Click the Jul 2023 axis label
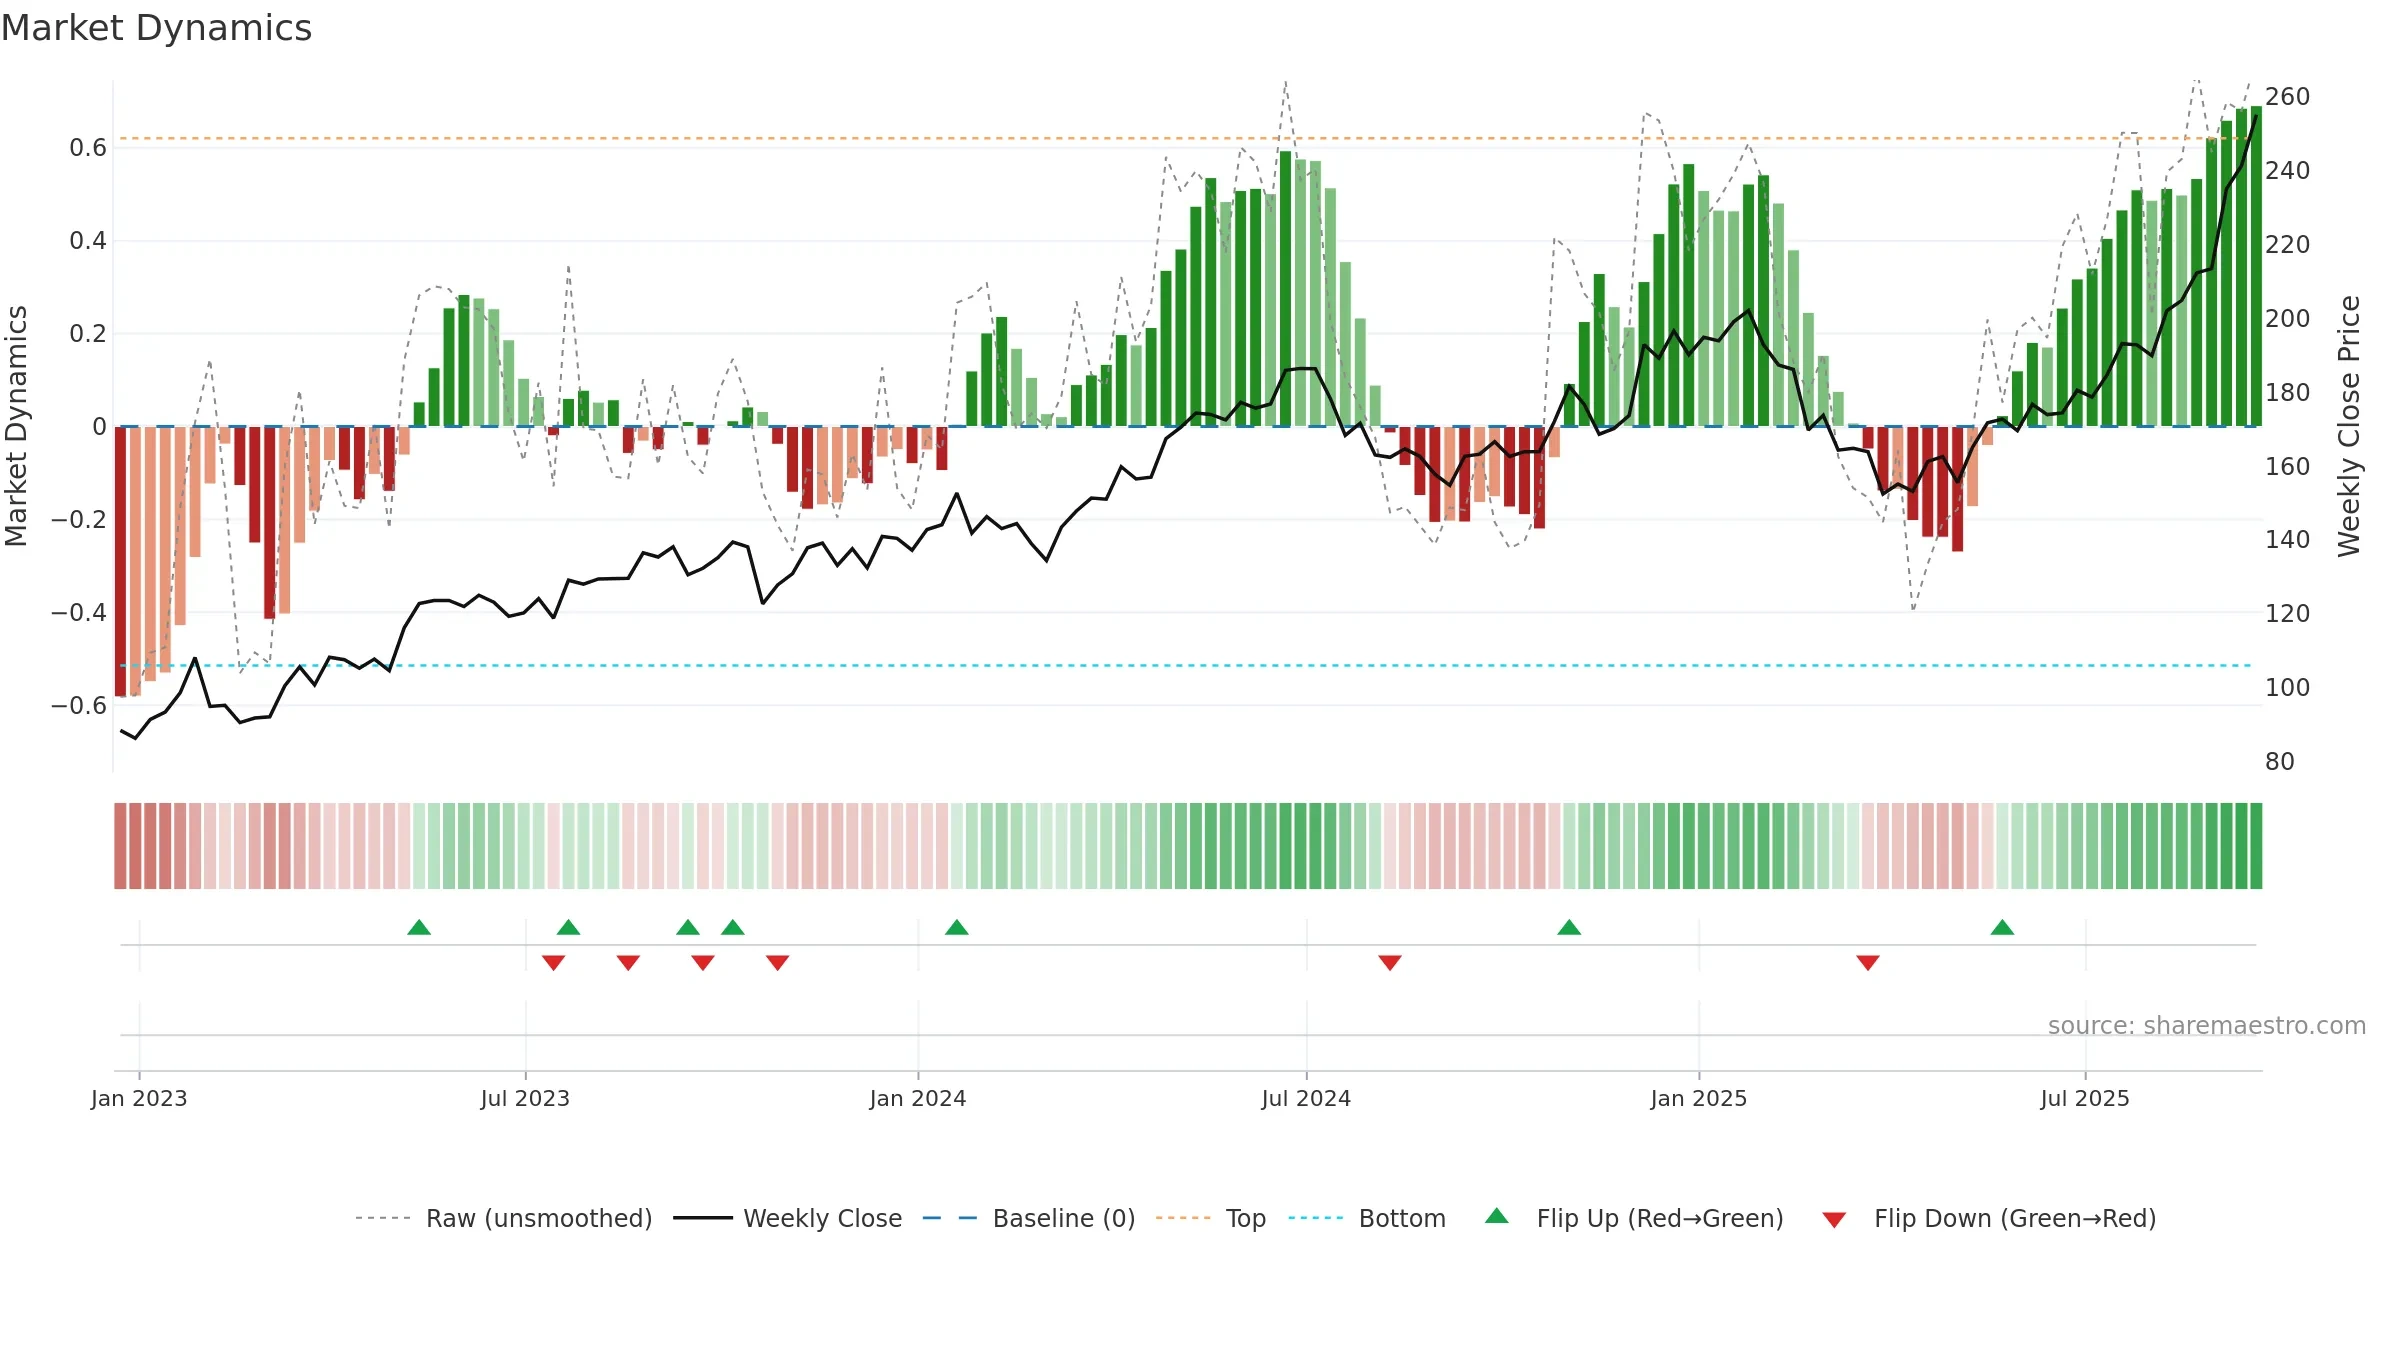2400x1350 pixels. [525, 1098]
